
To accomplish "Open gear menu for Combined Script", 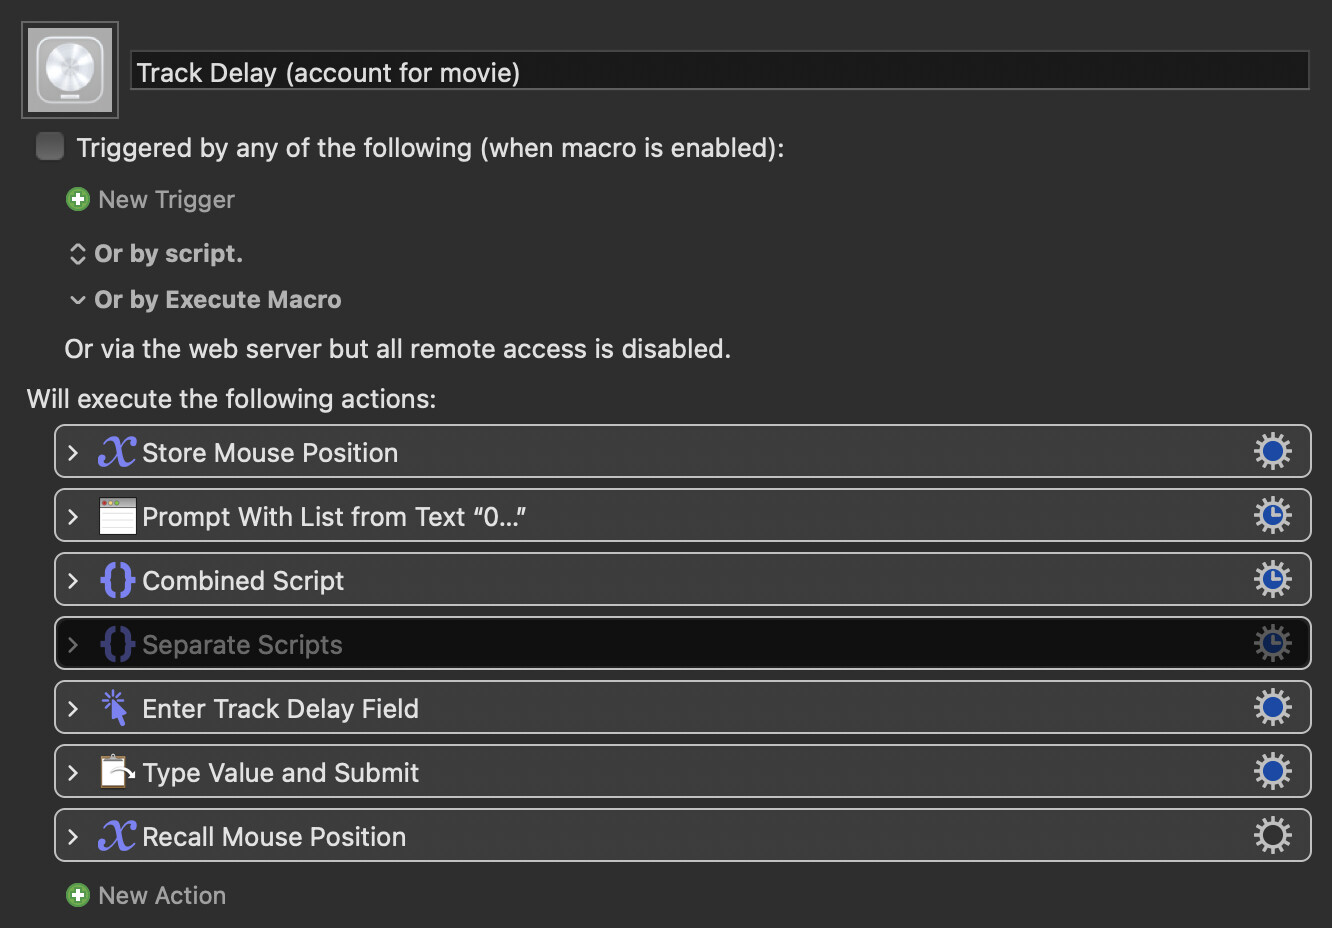I will click(1272, 580).
